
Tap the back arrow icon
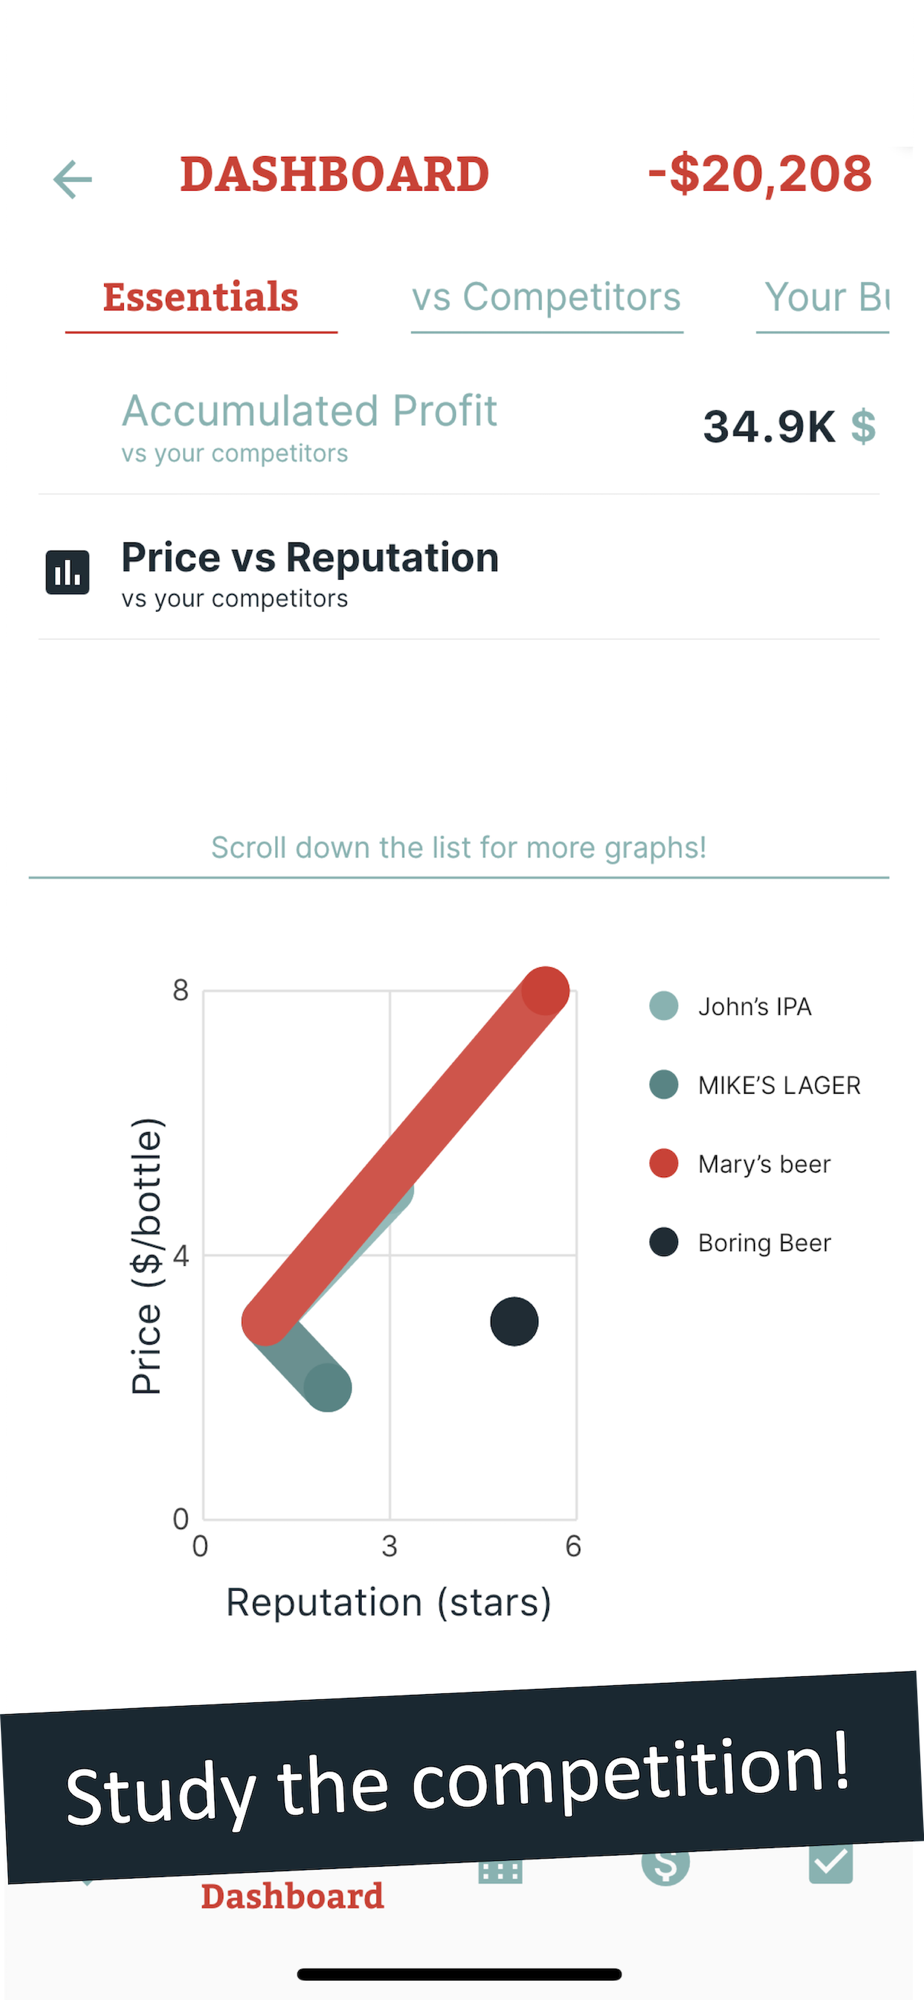73,179
